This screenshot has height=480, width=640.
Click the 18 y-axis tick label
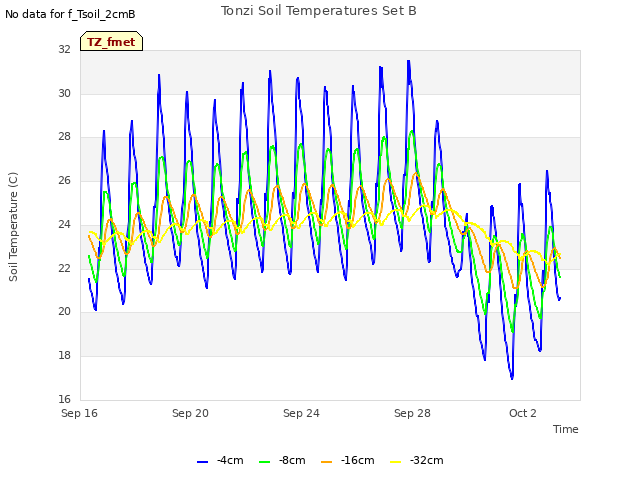[64, 356]
